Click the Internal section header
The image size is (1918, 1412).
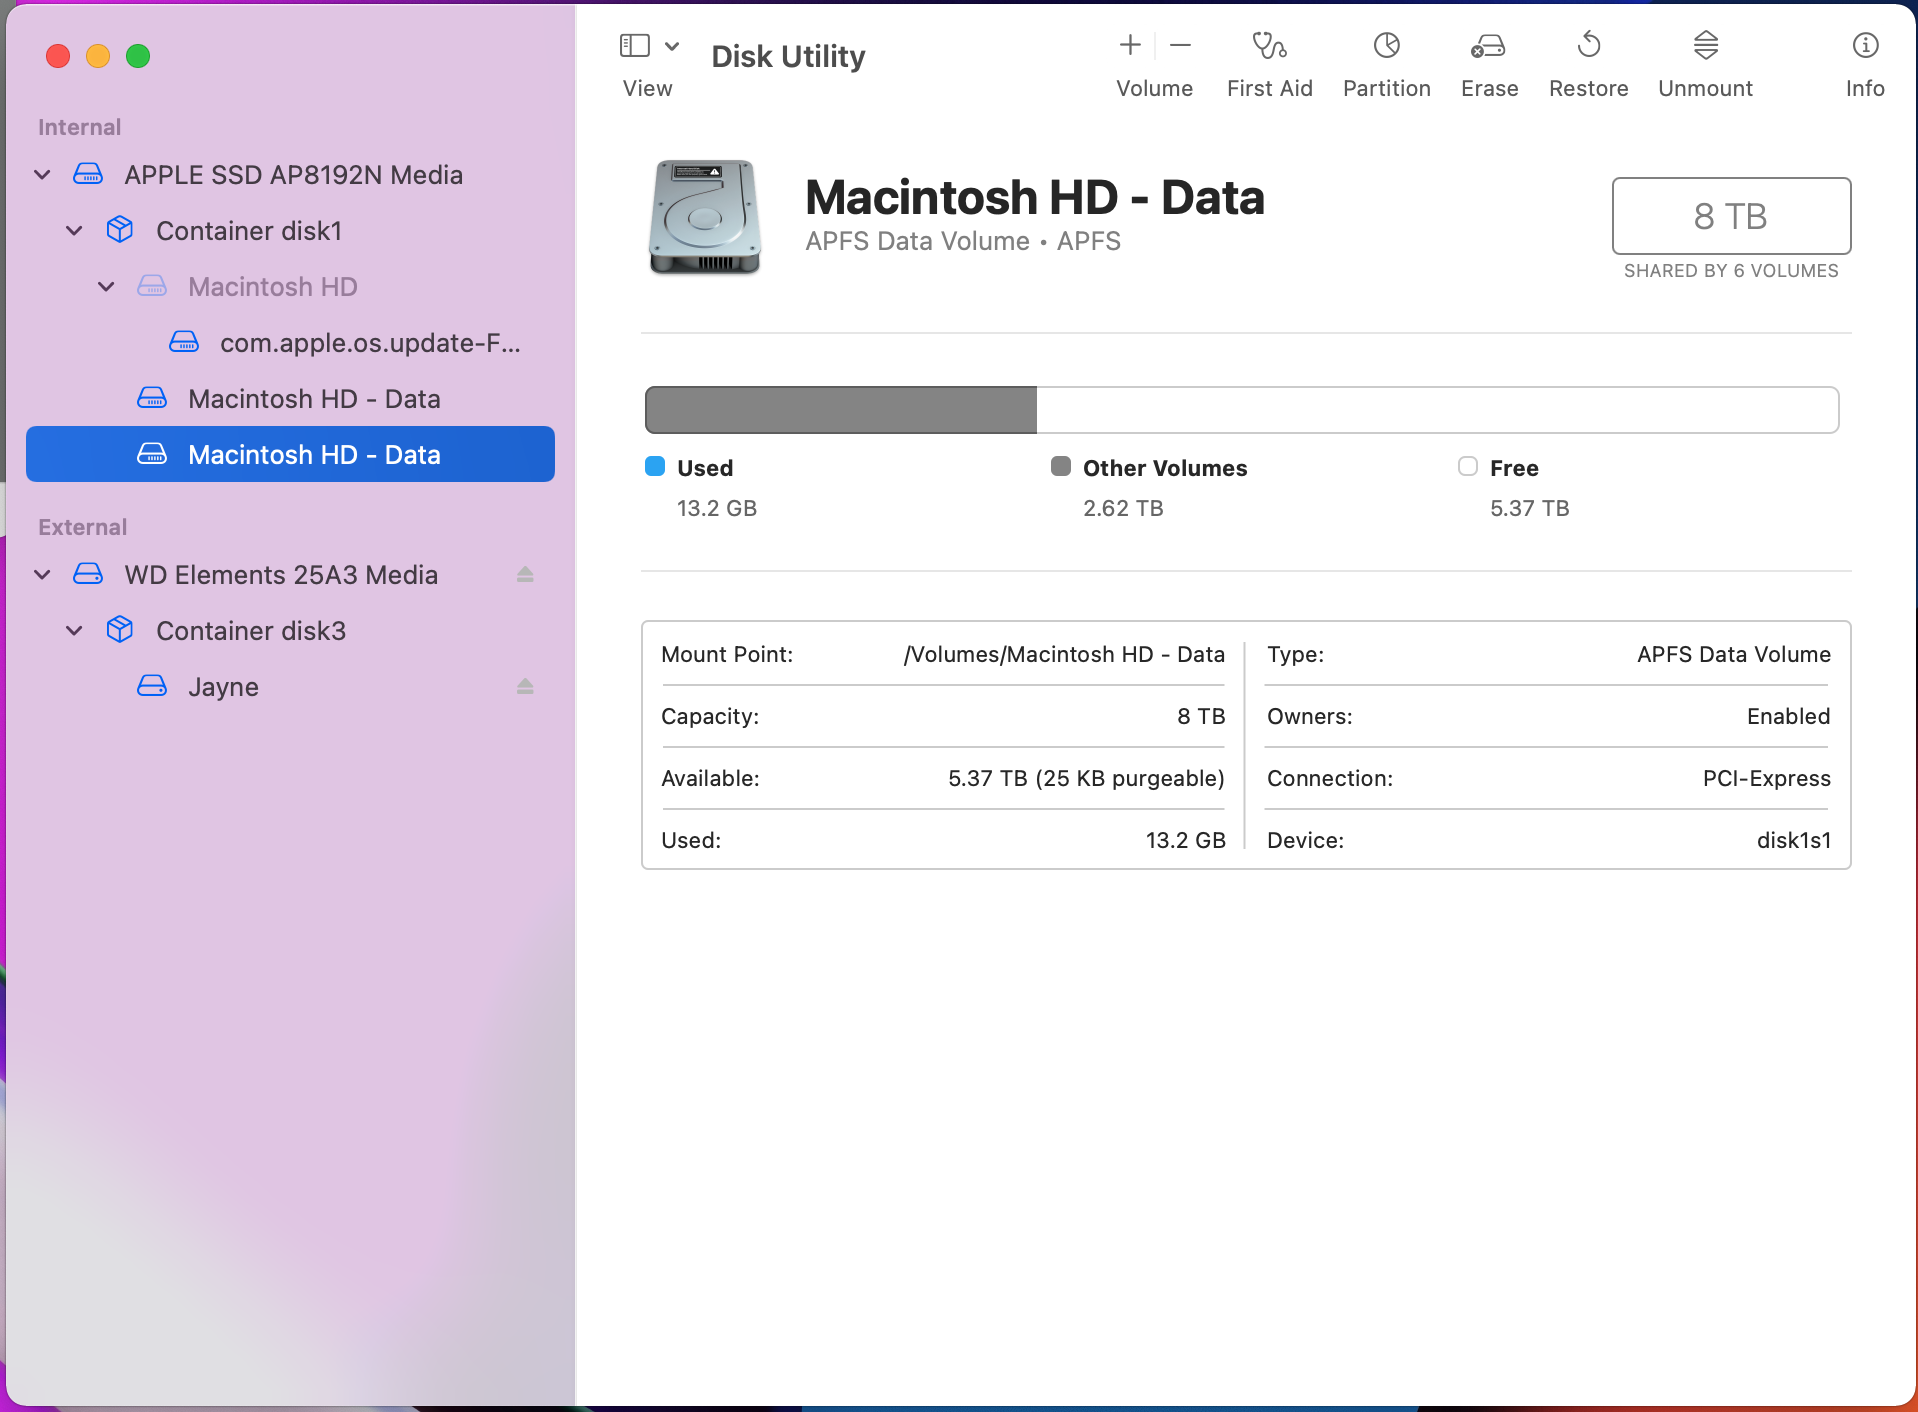coord(79,127)
